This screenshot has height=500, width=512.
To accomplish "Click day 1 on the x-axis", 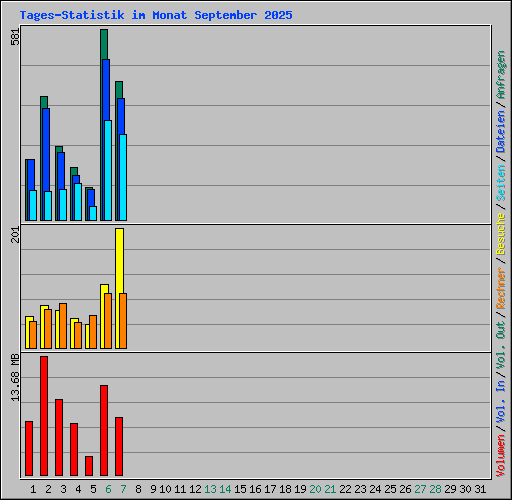I will (x=33, y=489).
